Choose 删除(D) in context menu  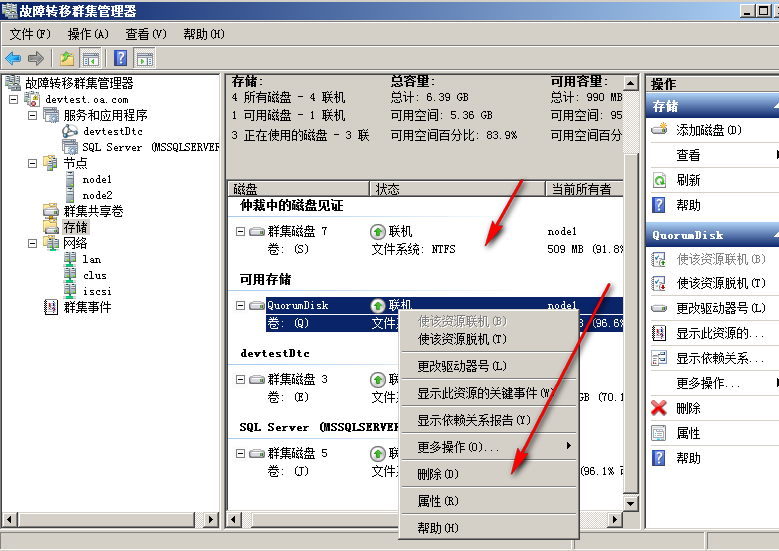point(489,474)
